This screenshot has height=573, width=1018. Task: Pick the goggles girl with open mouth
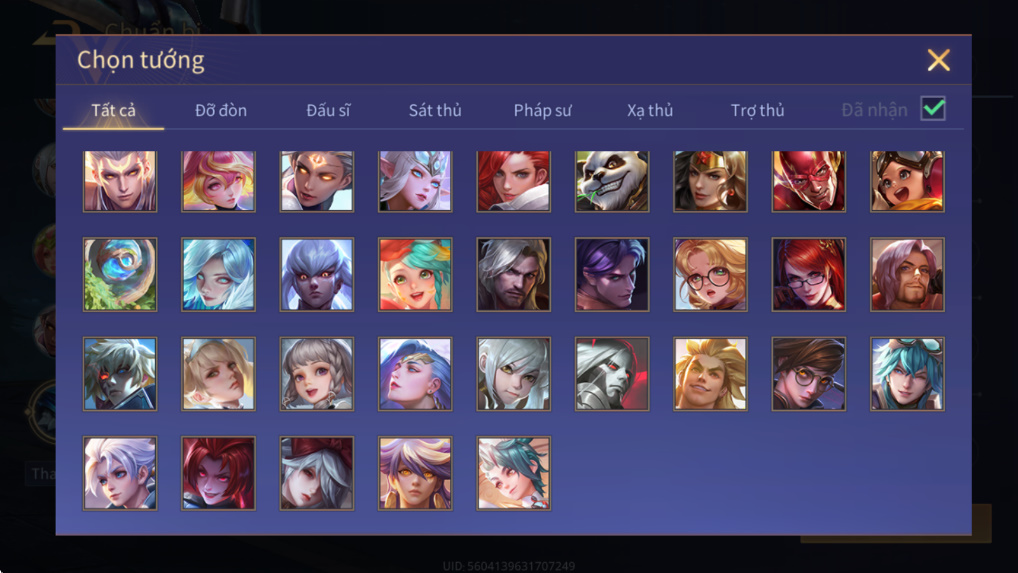click(x=907, y=181)
